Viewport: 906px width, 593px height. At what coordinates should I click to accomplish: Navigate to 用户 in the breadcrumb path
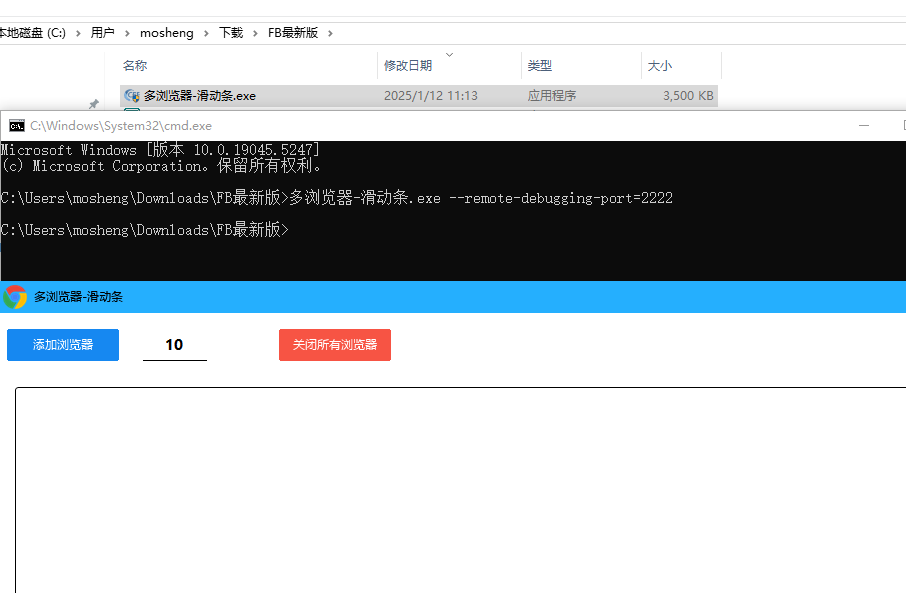[102, 32]
